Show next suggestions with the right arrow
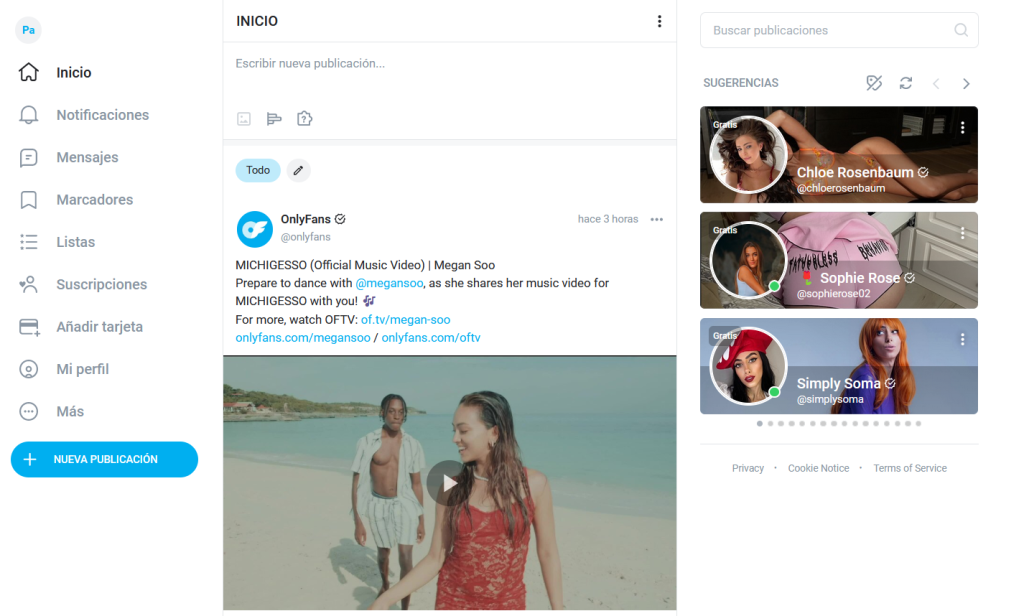Screen dimensions: 1024x616 pyautogui.click(x=965, y=84)
